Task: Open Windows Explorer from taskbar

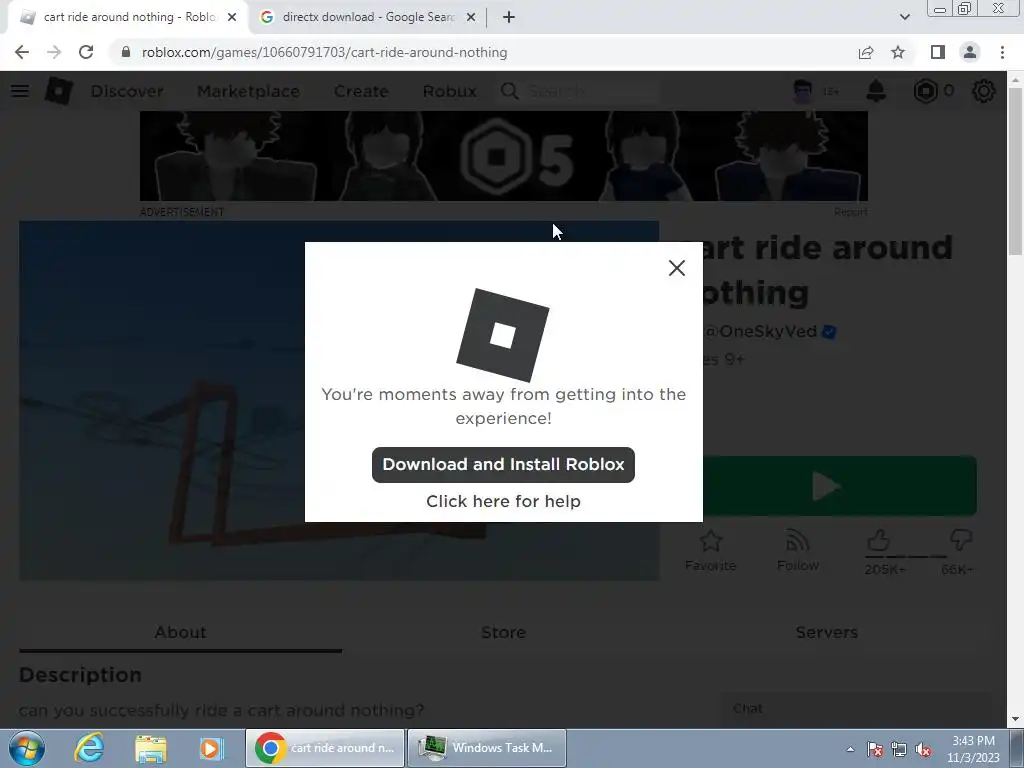Action: click(x=150, y=748)
